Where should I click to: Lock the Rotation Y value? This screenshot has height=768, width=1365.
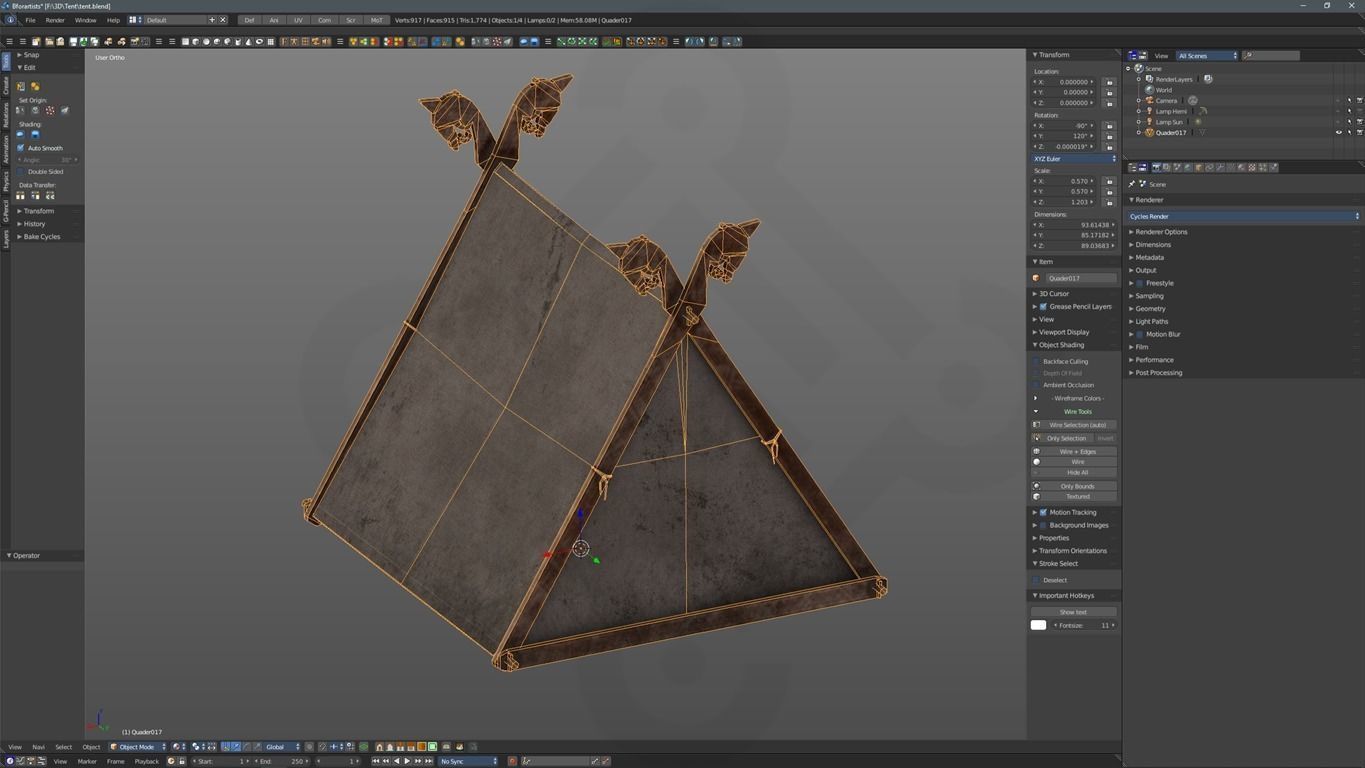pos(1109,136)
